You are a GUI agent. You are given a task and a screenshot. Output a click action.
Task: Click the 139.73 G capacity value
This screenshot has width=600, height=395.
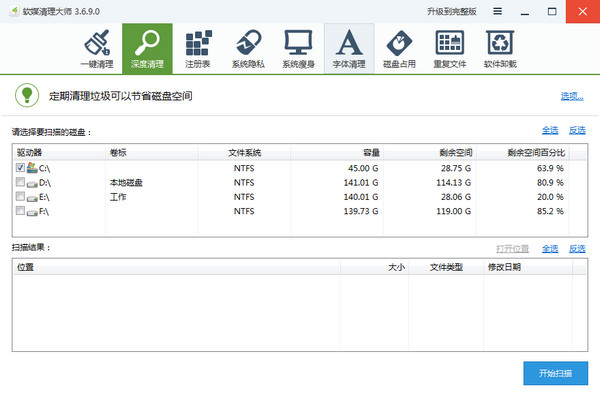(361, 211)
